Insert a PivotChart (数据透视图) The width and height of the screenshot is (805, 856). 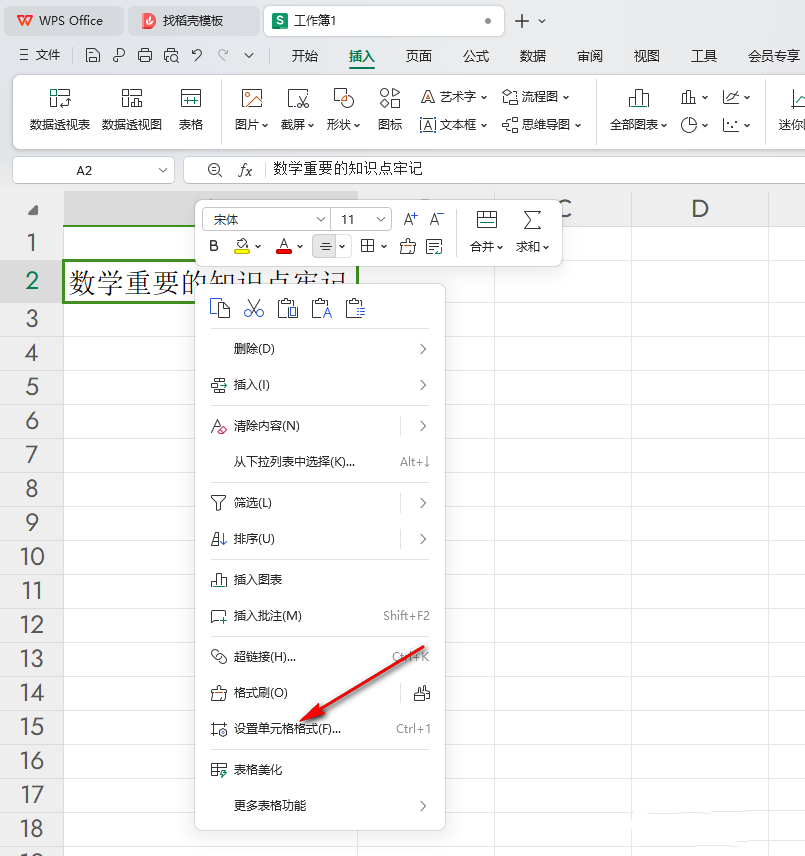pyautogui.click(x=132, y=109)
